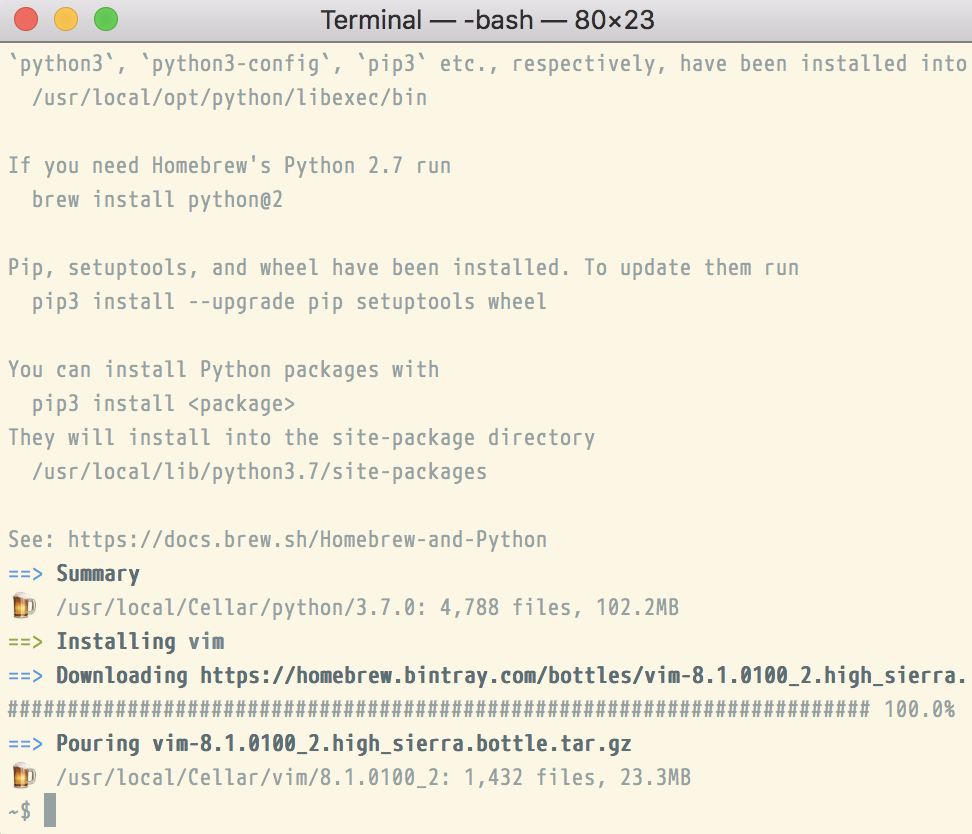Click the /usr/local/opt/python/libexec/bin path
This screenshot has width=972, height=834.
pyautogui.click(x=229, y=98)
